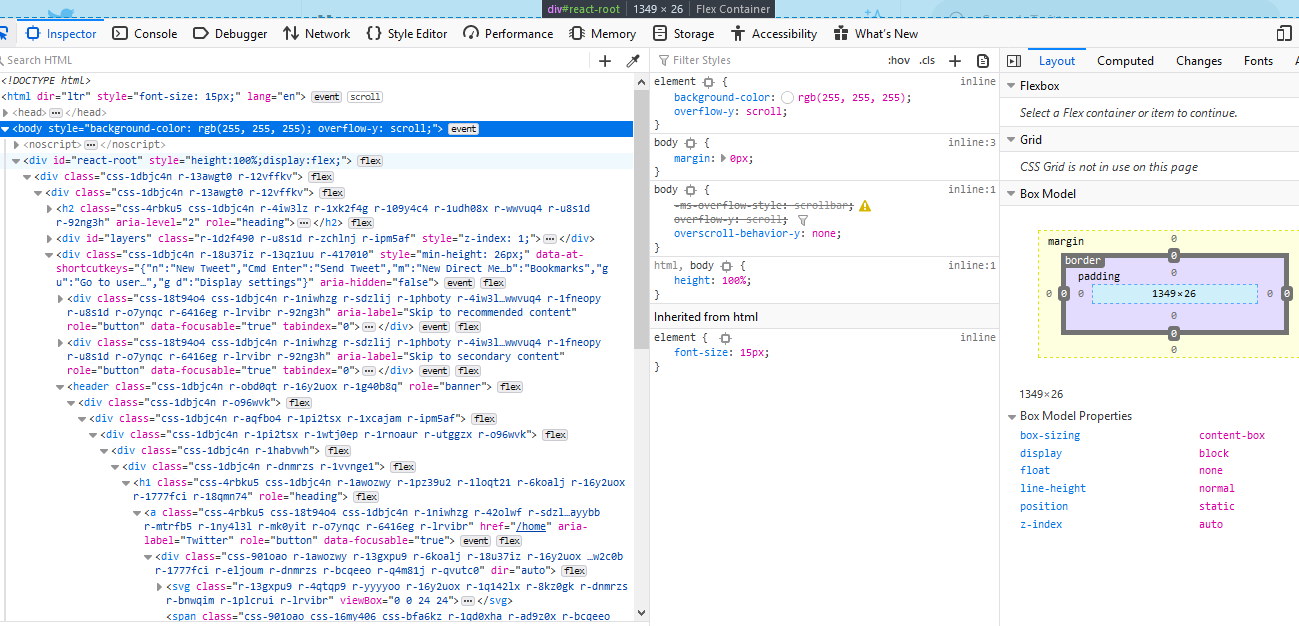Toggle the :hov pseudo-class panel

click(899, 60)
